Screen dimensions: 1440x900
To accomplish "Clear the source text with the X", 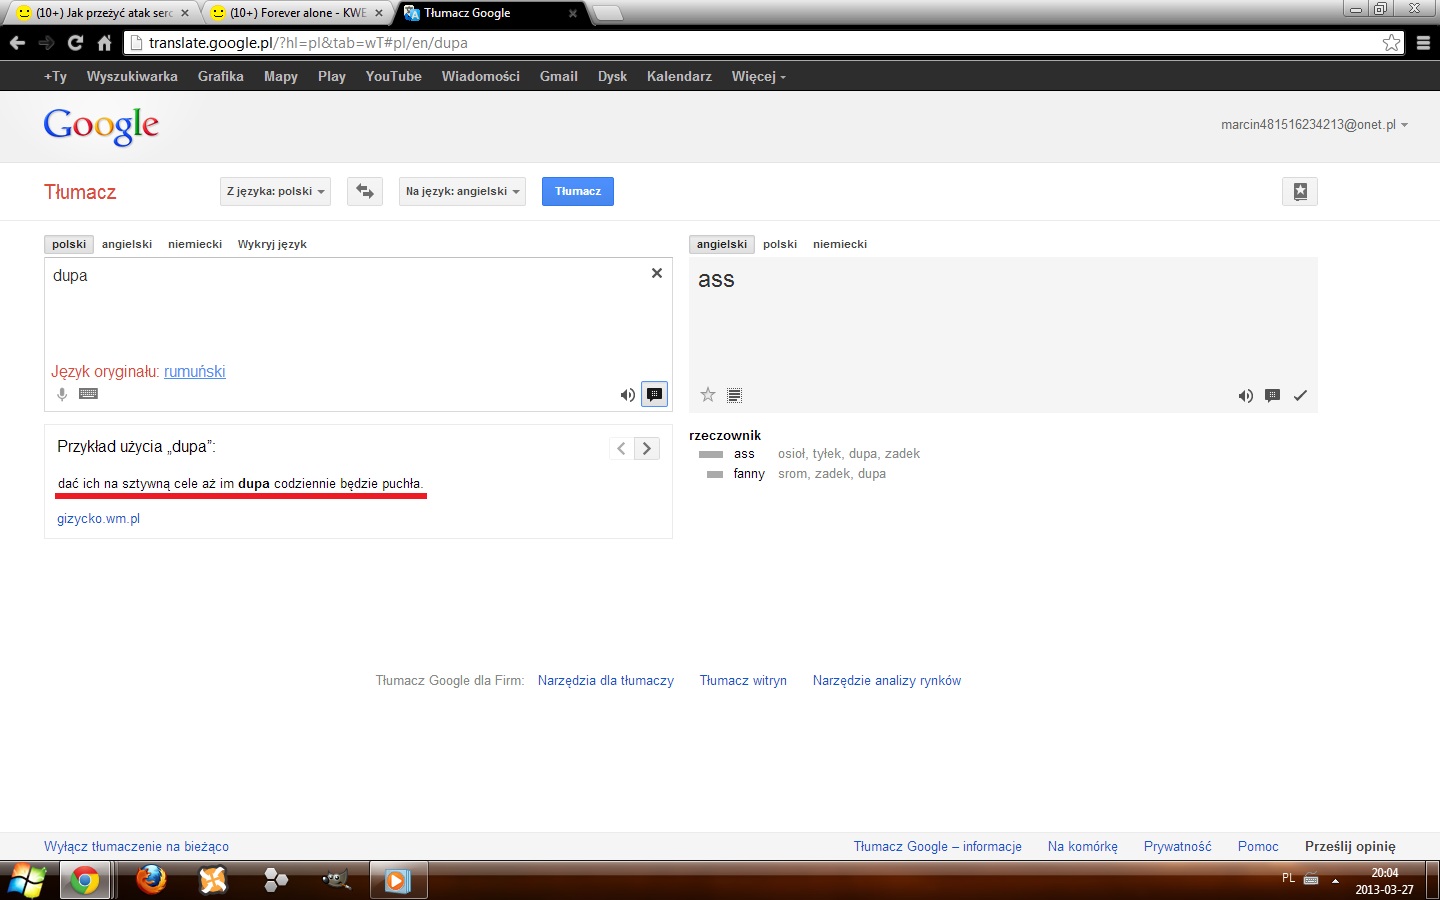I will 657,273.
